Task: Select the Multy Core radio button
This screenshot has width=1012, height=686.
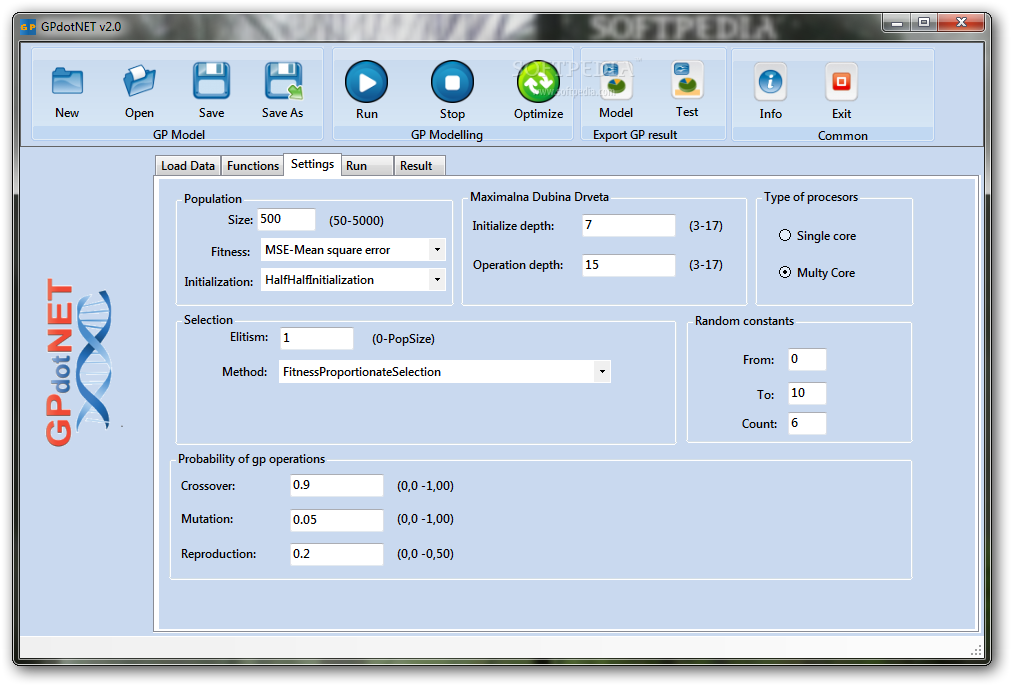Action: (x=785, y=272)
